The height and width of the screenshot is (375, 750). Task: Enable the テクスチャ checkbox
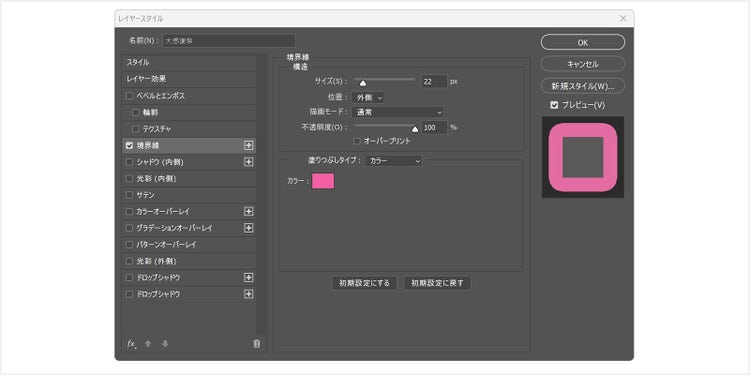[136, 129]
